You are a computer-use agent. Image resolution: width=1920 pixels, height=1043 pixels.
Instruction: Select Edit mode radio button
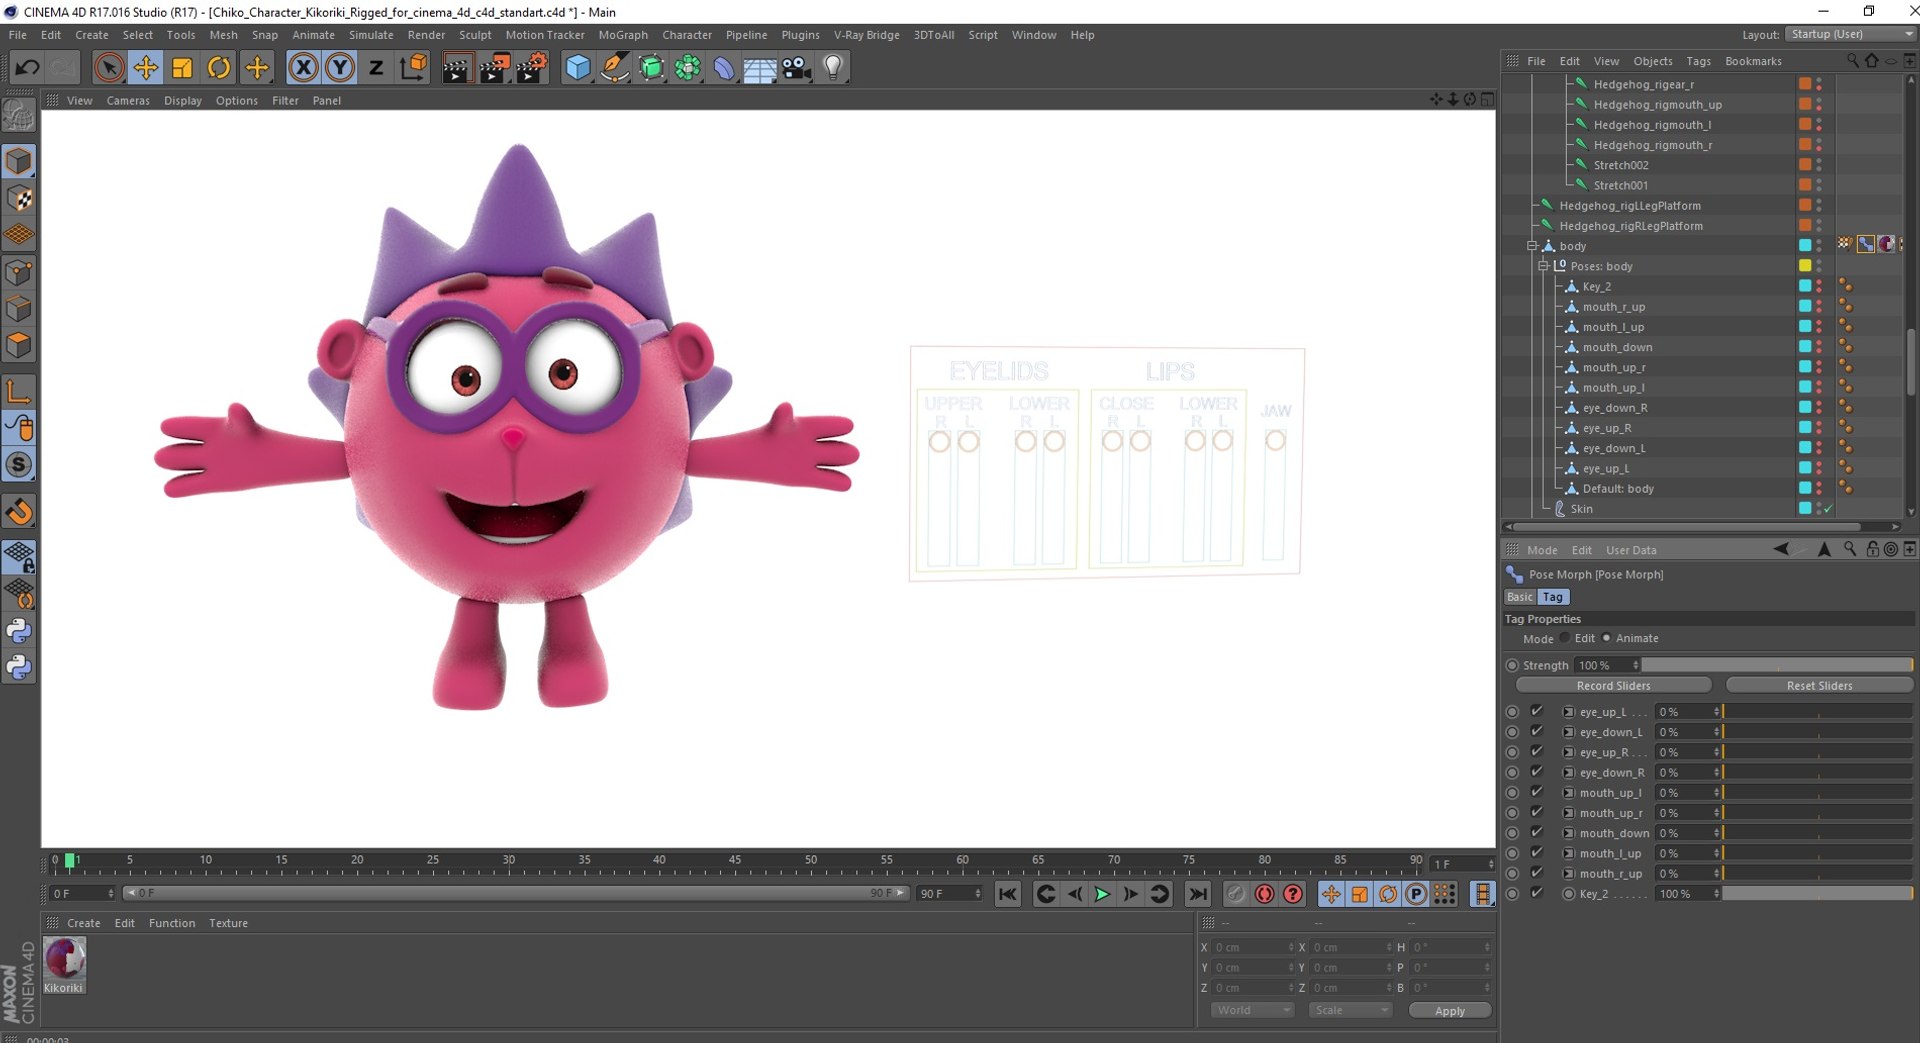[1565, 638]
